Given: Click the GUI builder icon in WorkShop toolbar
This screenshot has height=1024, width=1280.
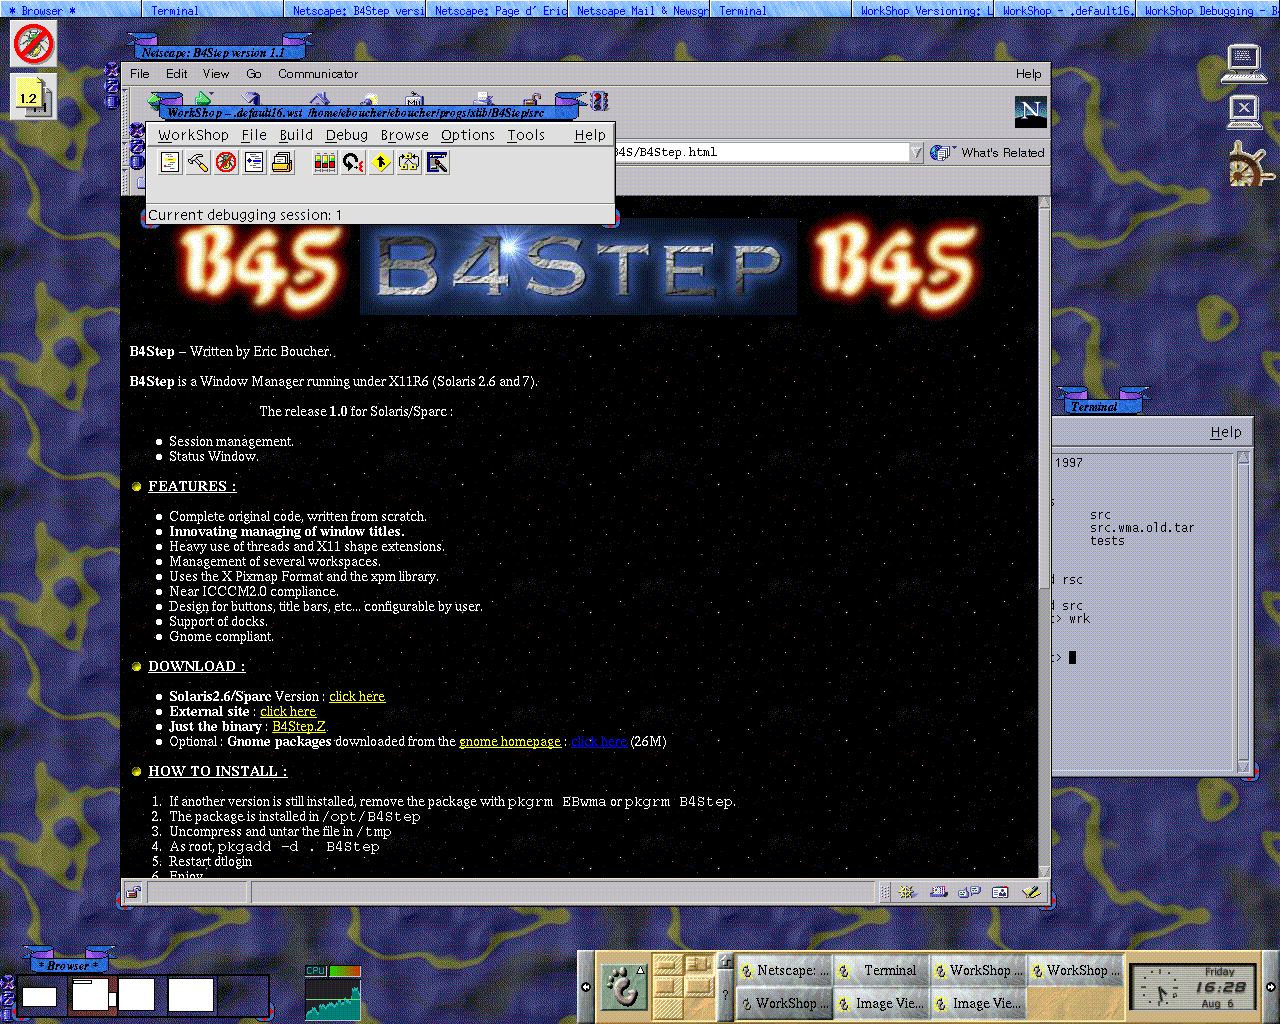Looking at the screenshot, I should 437,162.
